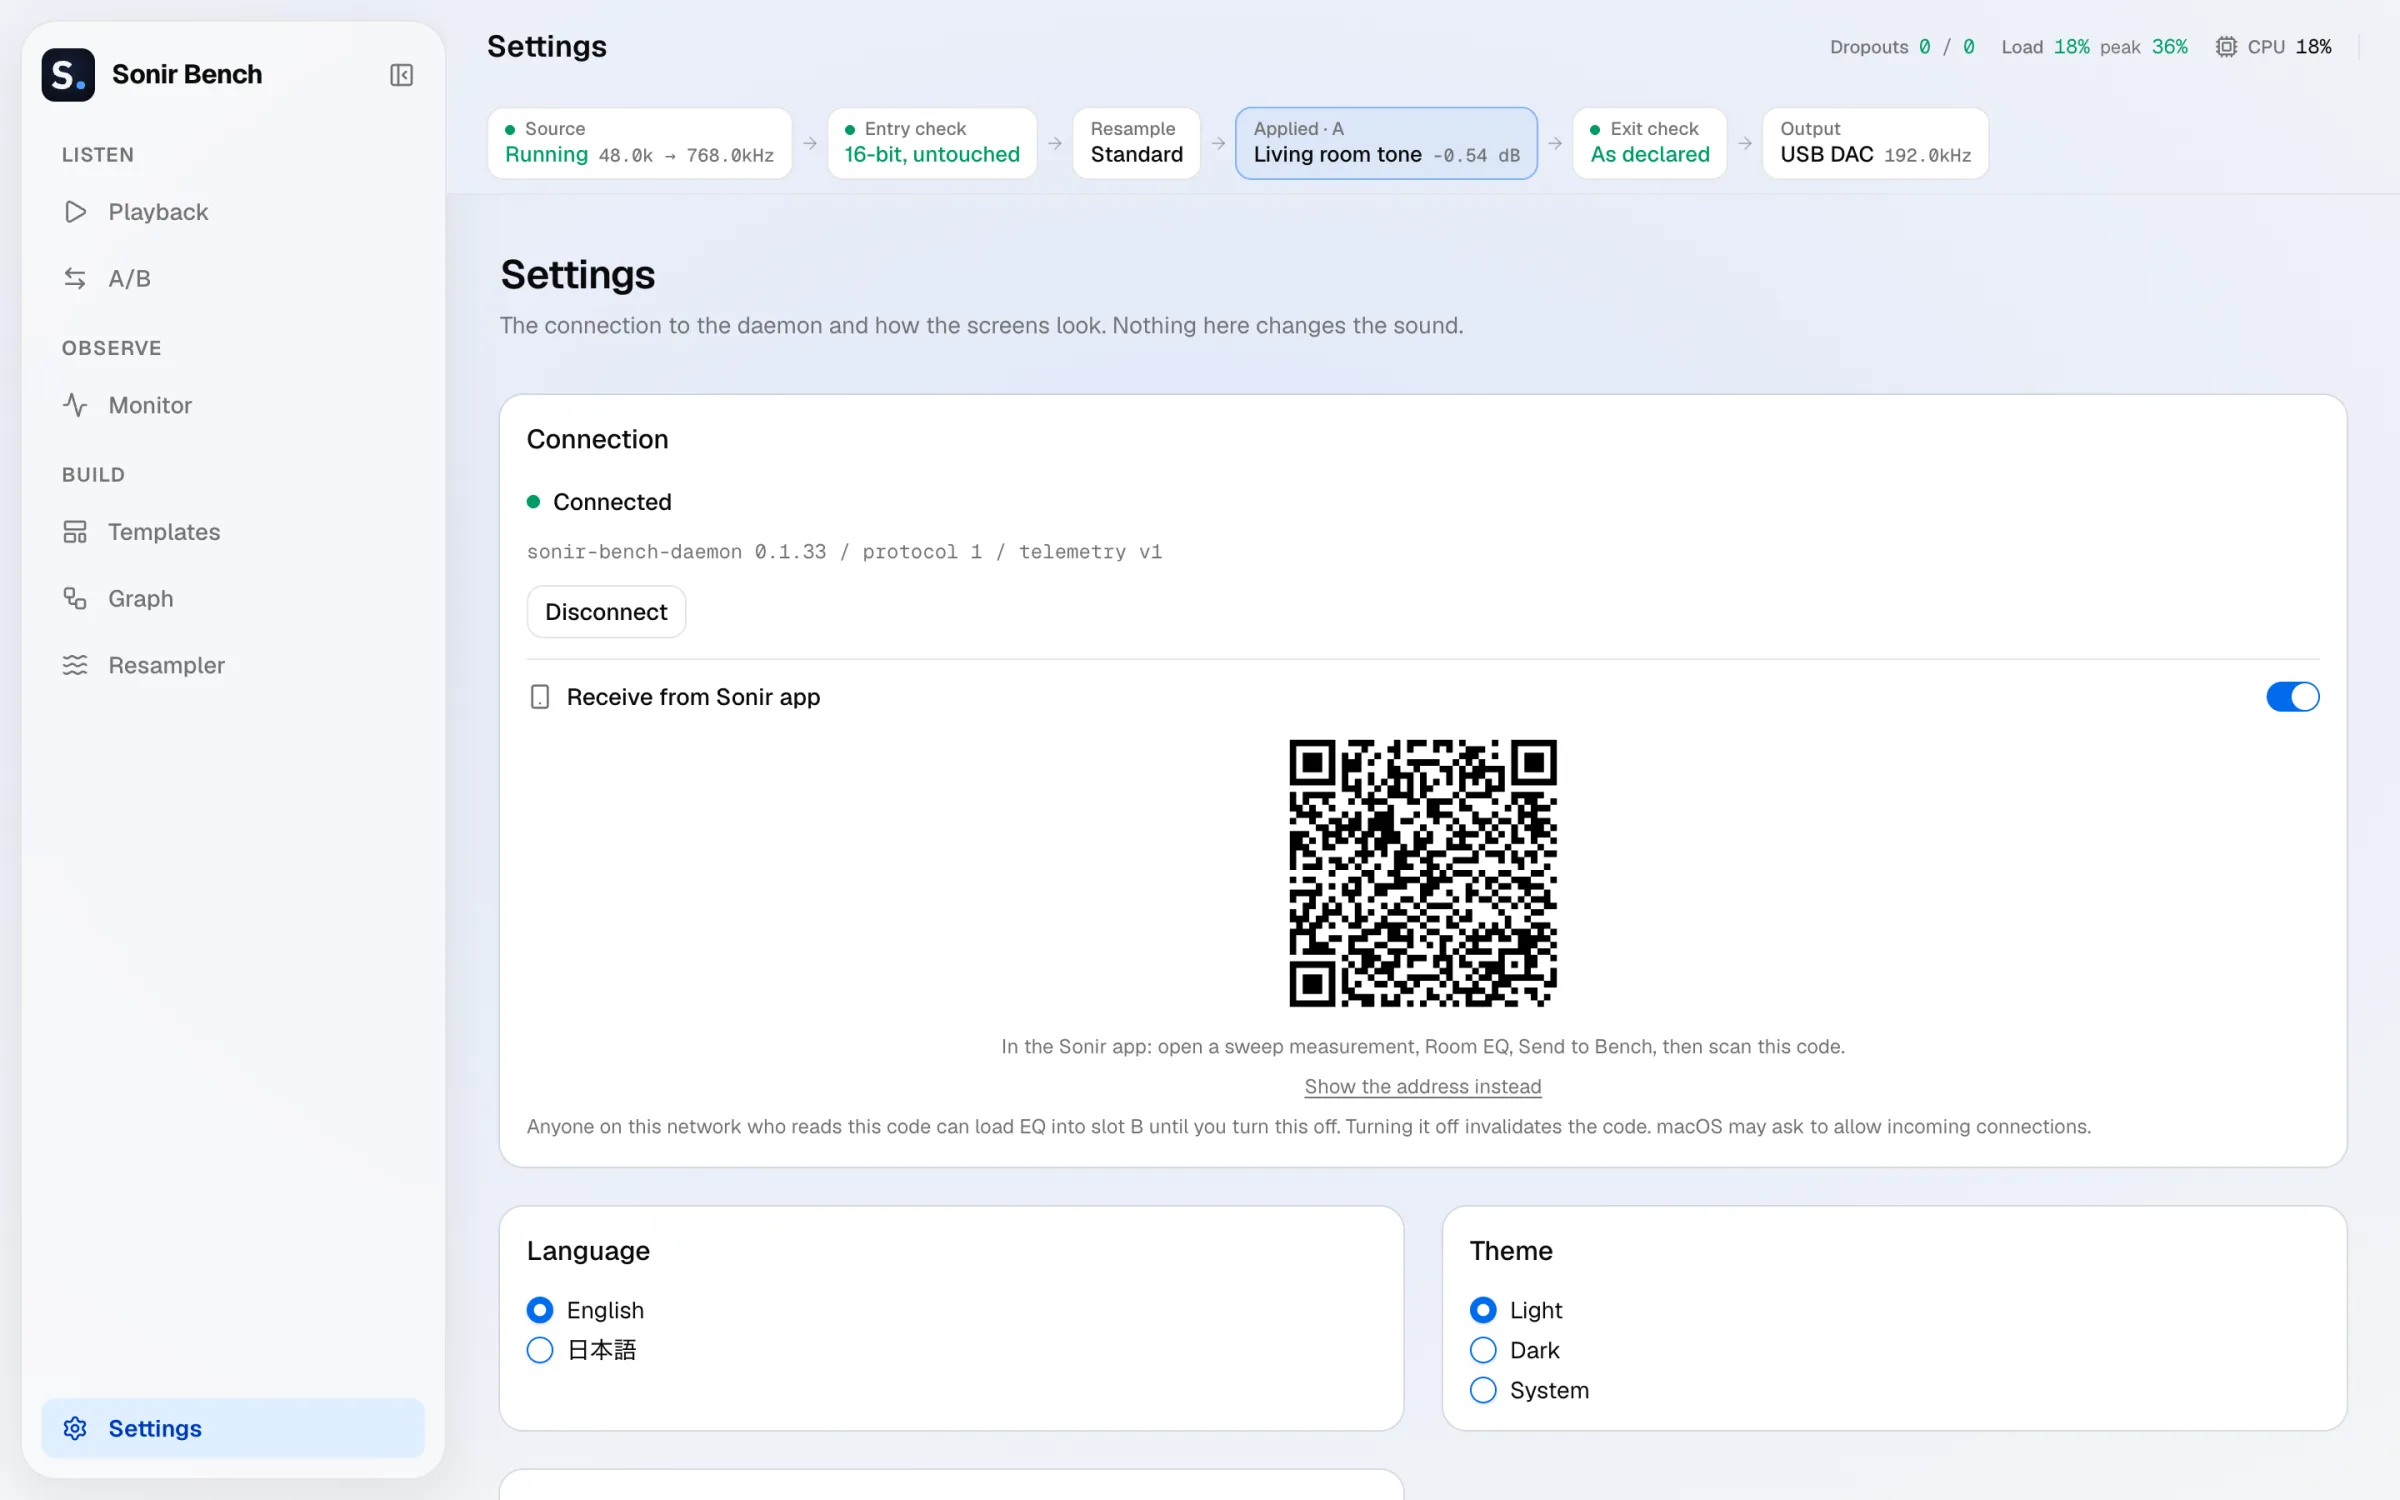Screen dimensions: 2400x1500
Task: Click the Disconnect button
Action: (606, 612)
